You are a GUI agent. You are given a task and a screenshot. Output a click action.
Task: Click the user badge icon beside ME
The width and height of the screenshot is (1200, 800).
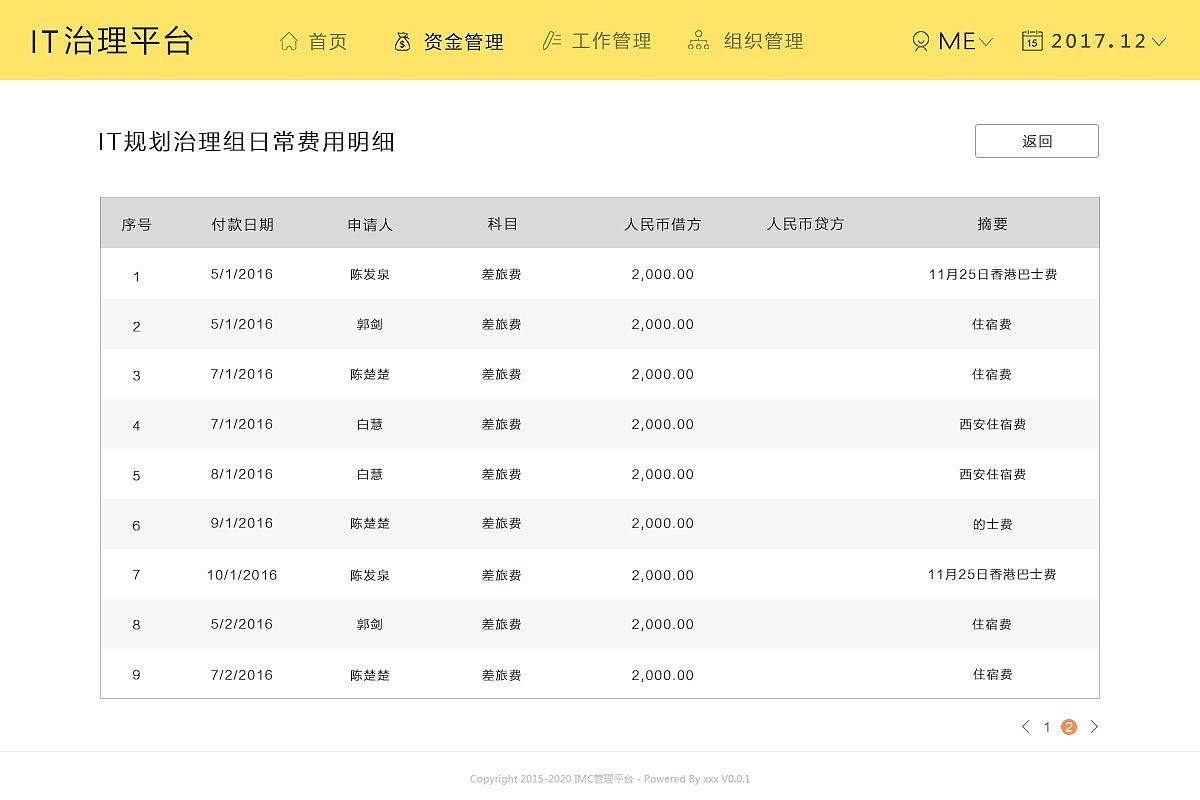coord(921,41)
